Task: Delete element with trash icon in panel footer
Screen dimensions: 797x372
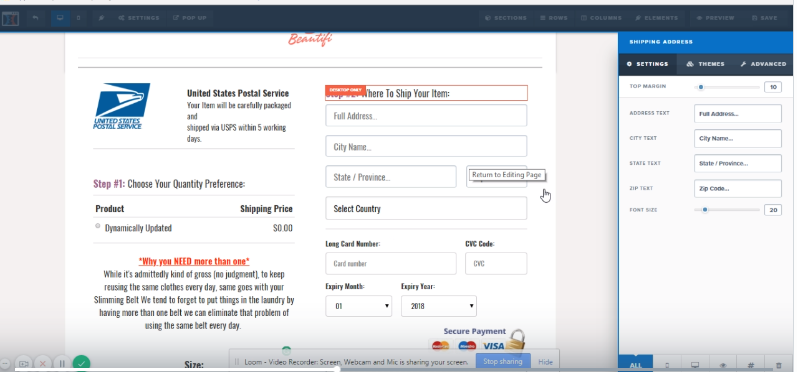Action: 779,365
